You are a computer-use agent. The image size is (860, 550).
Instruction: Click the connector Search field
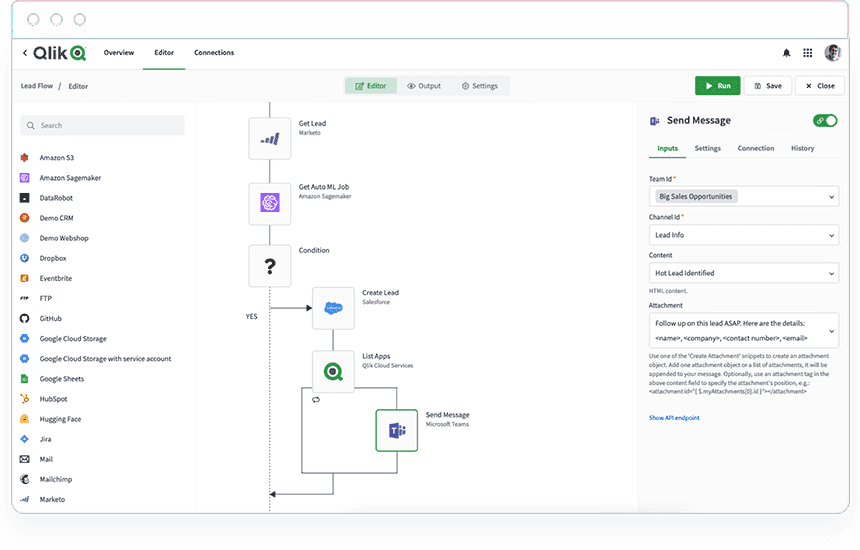103,125
